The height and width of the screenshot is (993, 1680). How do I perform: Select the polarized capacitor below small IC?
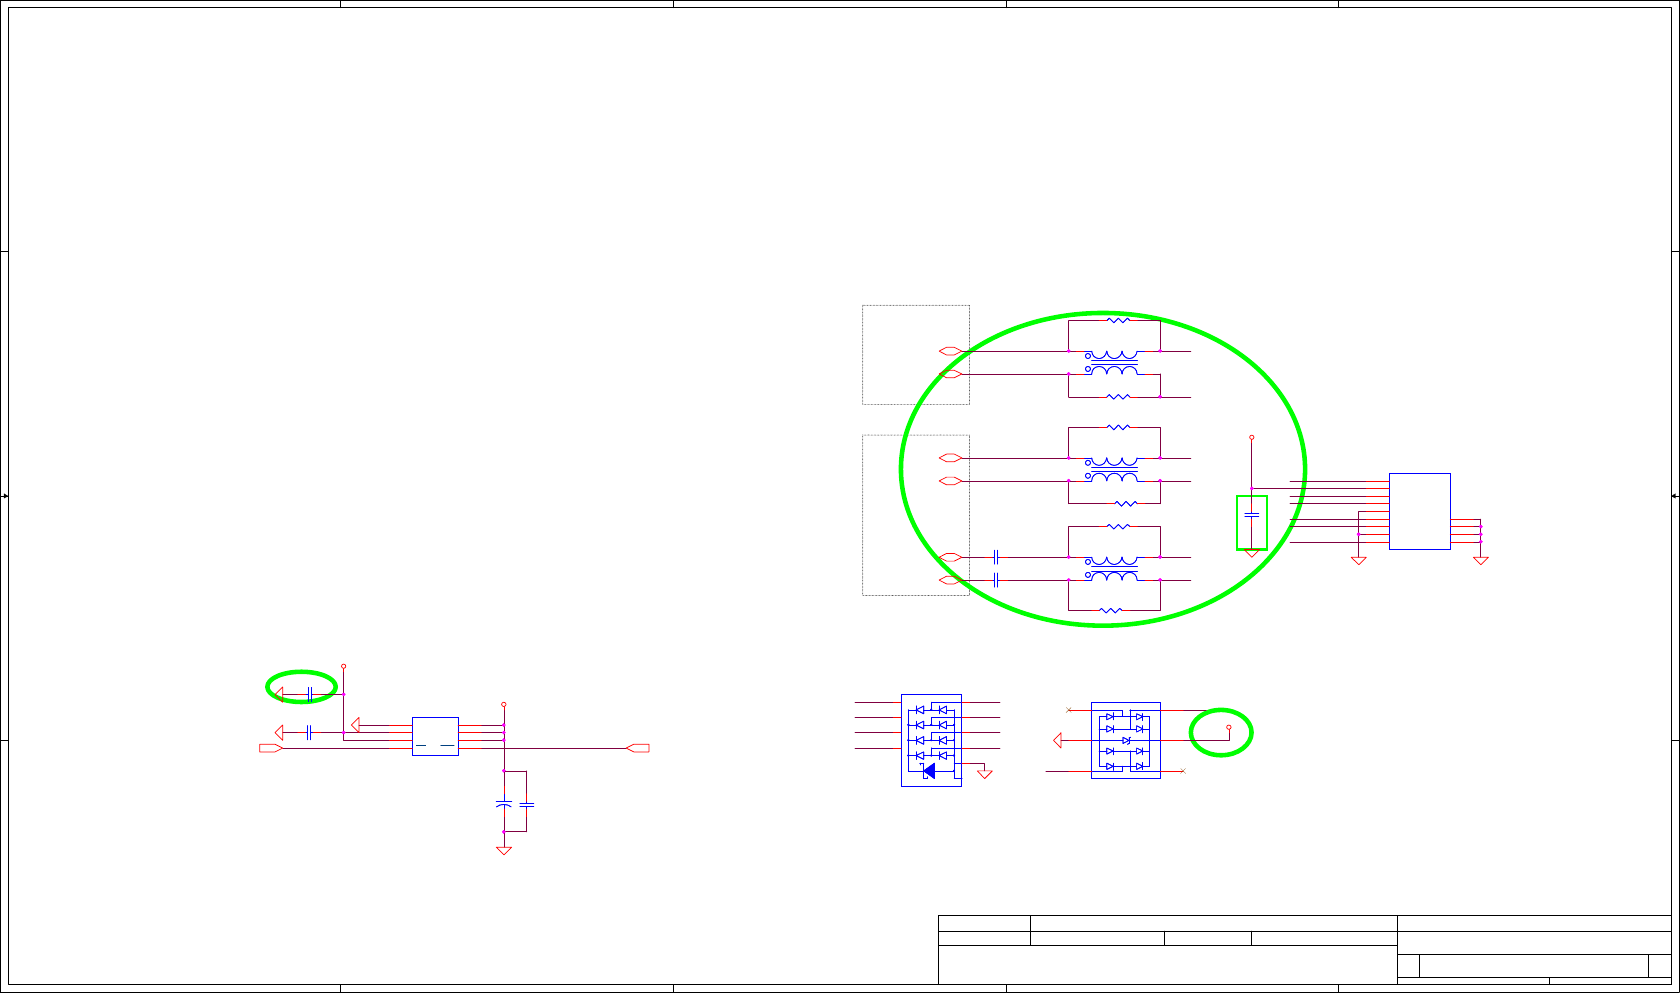pyautogui.click(x=504, y=803)
